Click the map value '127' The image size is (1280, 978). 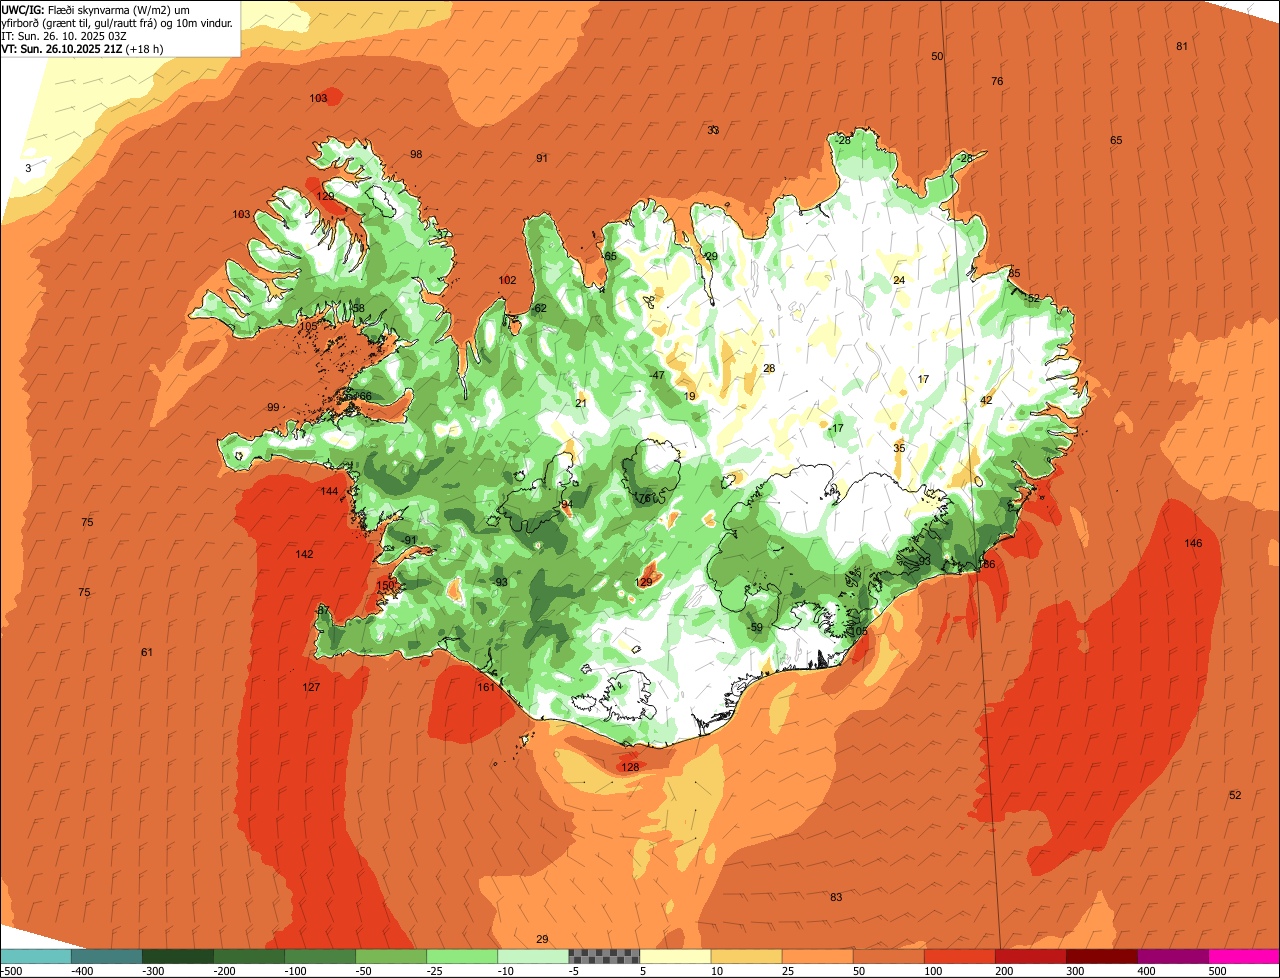coord(311,687)
